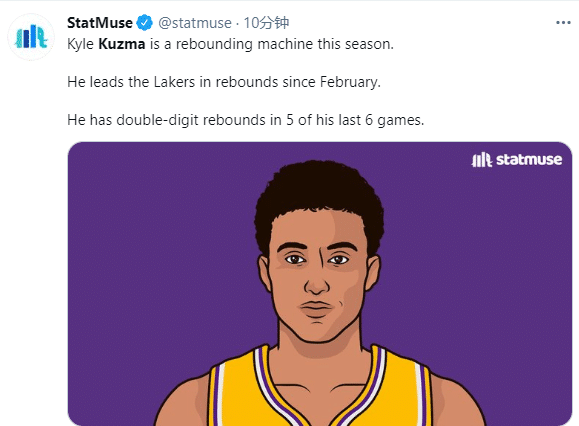Open the @statmuse handle link
579x426 pixels.
[195, 23]
